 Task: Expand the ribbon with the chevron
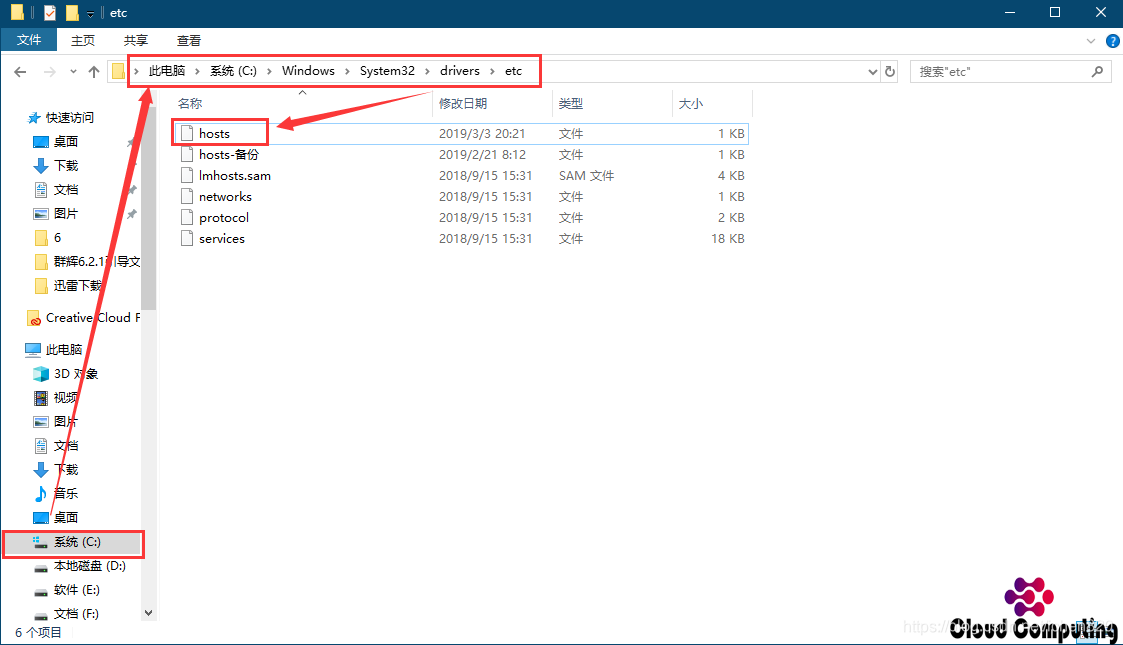1091,41
